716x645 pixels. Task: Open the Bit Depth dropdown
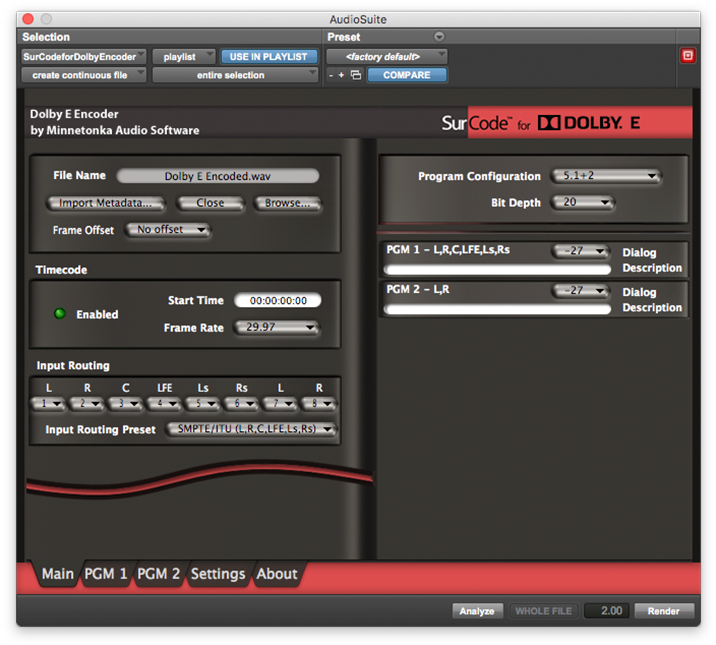click(x=583, y=202)
